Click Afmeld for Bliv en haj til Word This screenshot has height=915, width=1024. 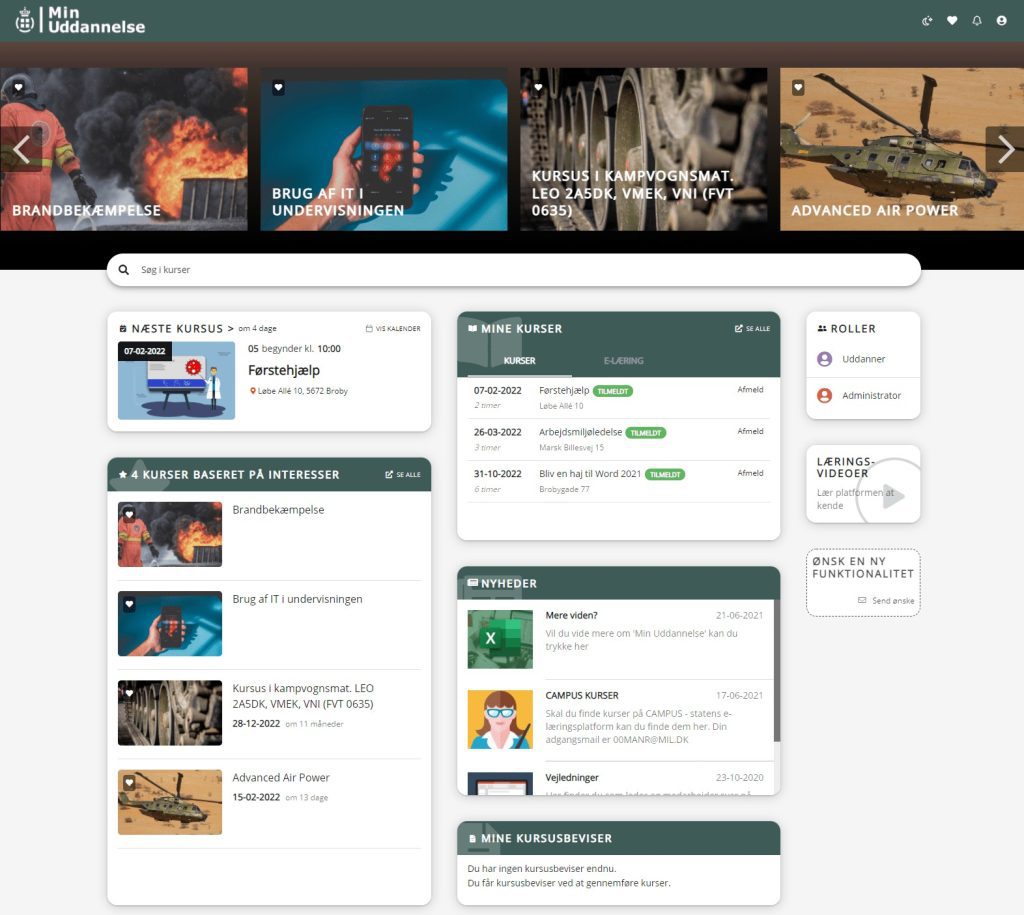coord(750,474)
